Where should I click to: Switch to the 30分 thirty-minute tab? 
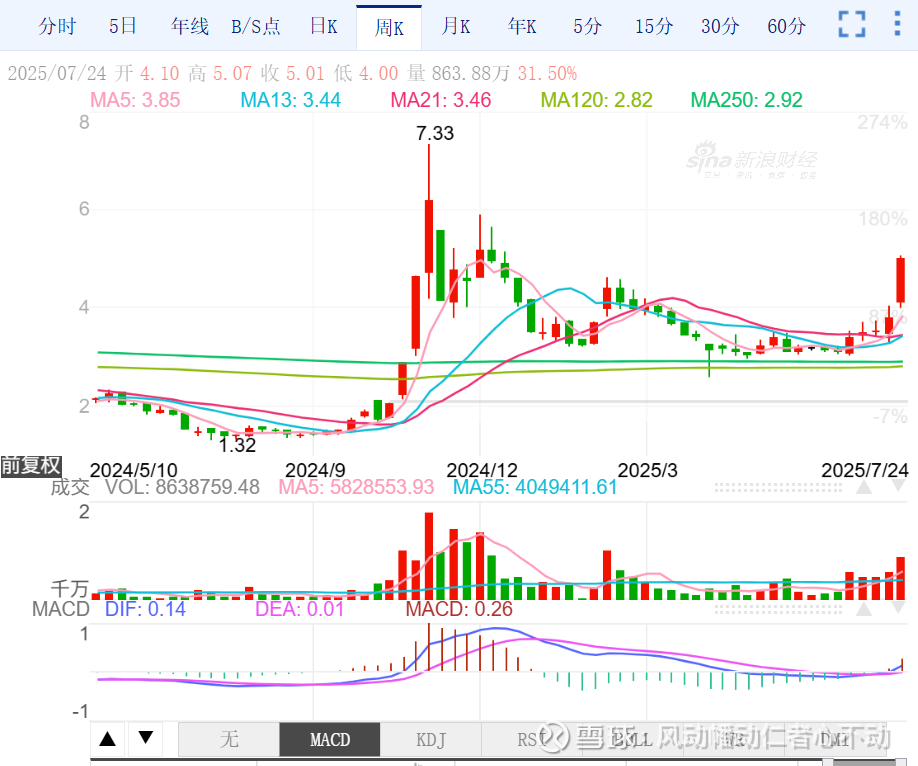pyautogui.click(x=720, y=26)
